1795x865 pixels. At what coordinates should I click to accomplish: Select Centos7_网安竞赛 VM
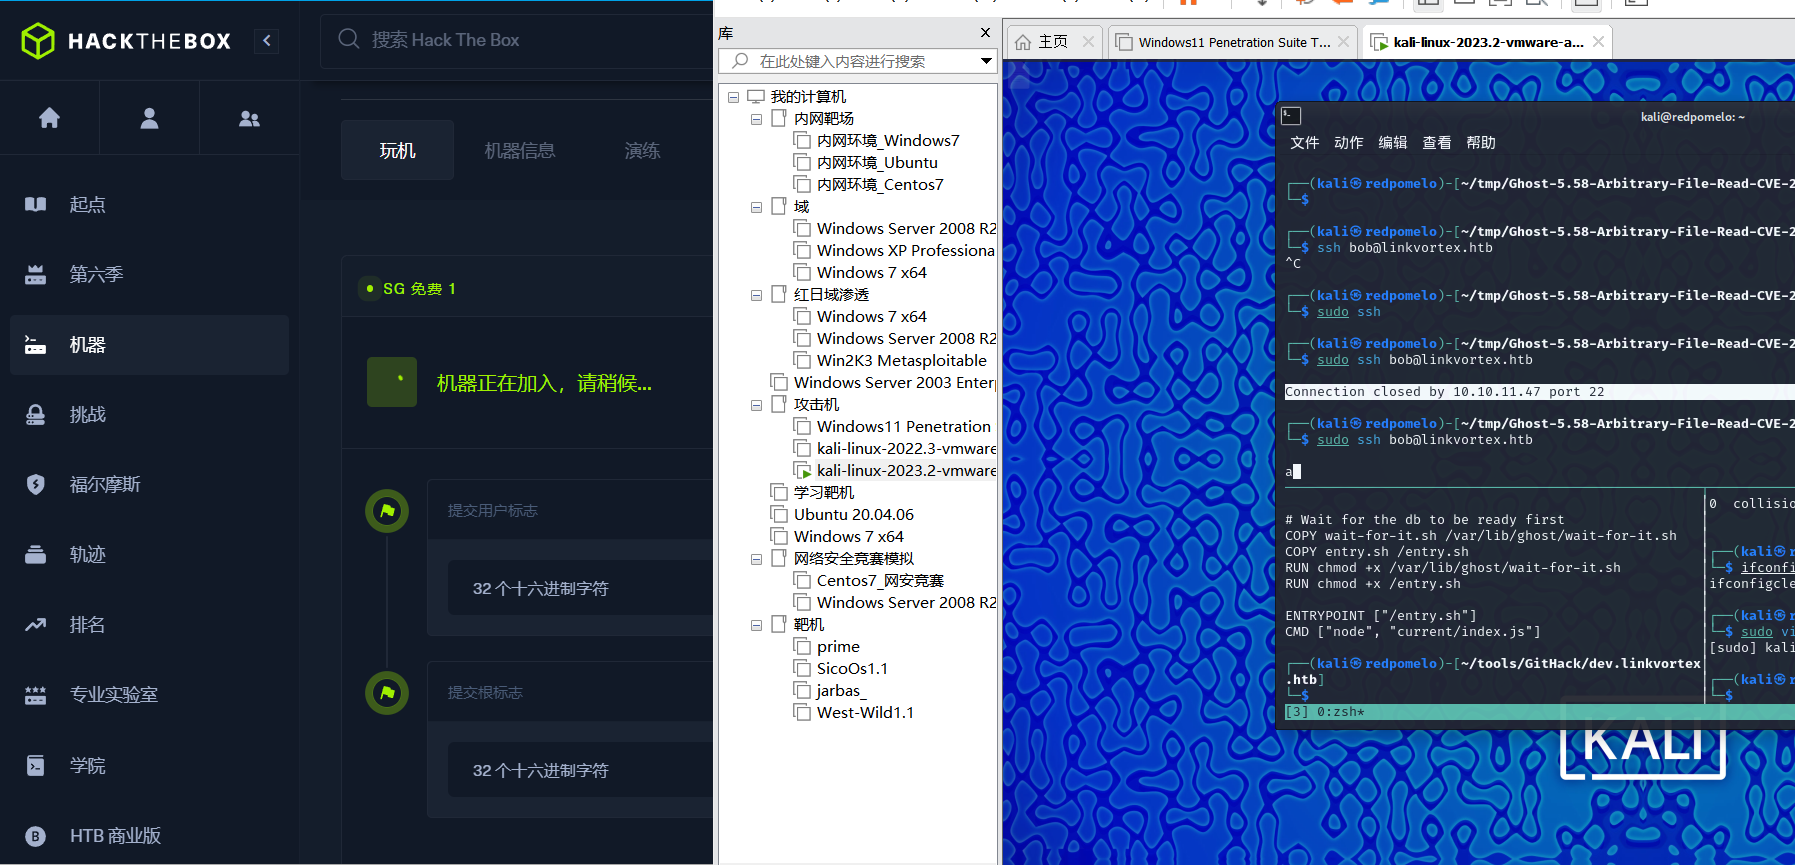point(880,581)
